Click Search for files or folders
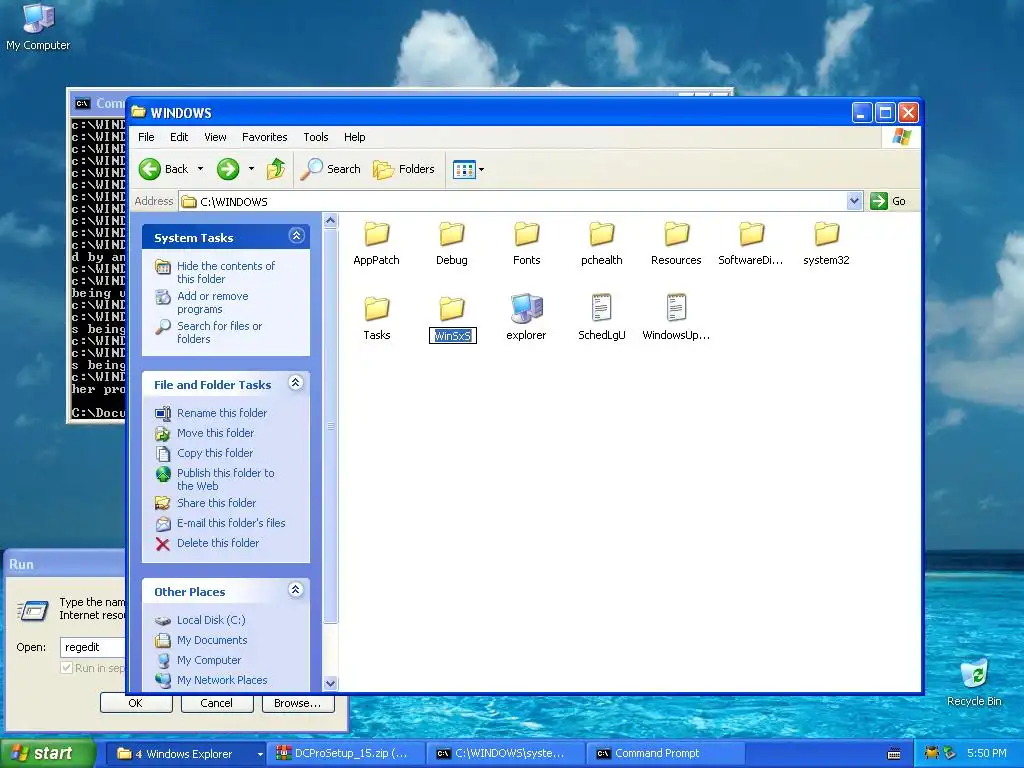Viewport: 1024px width, 768px height. 219,332
